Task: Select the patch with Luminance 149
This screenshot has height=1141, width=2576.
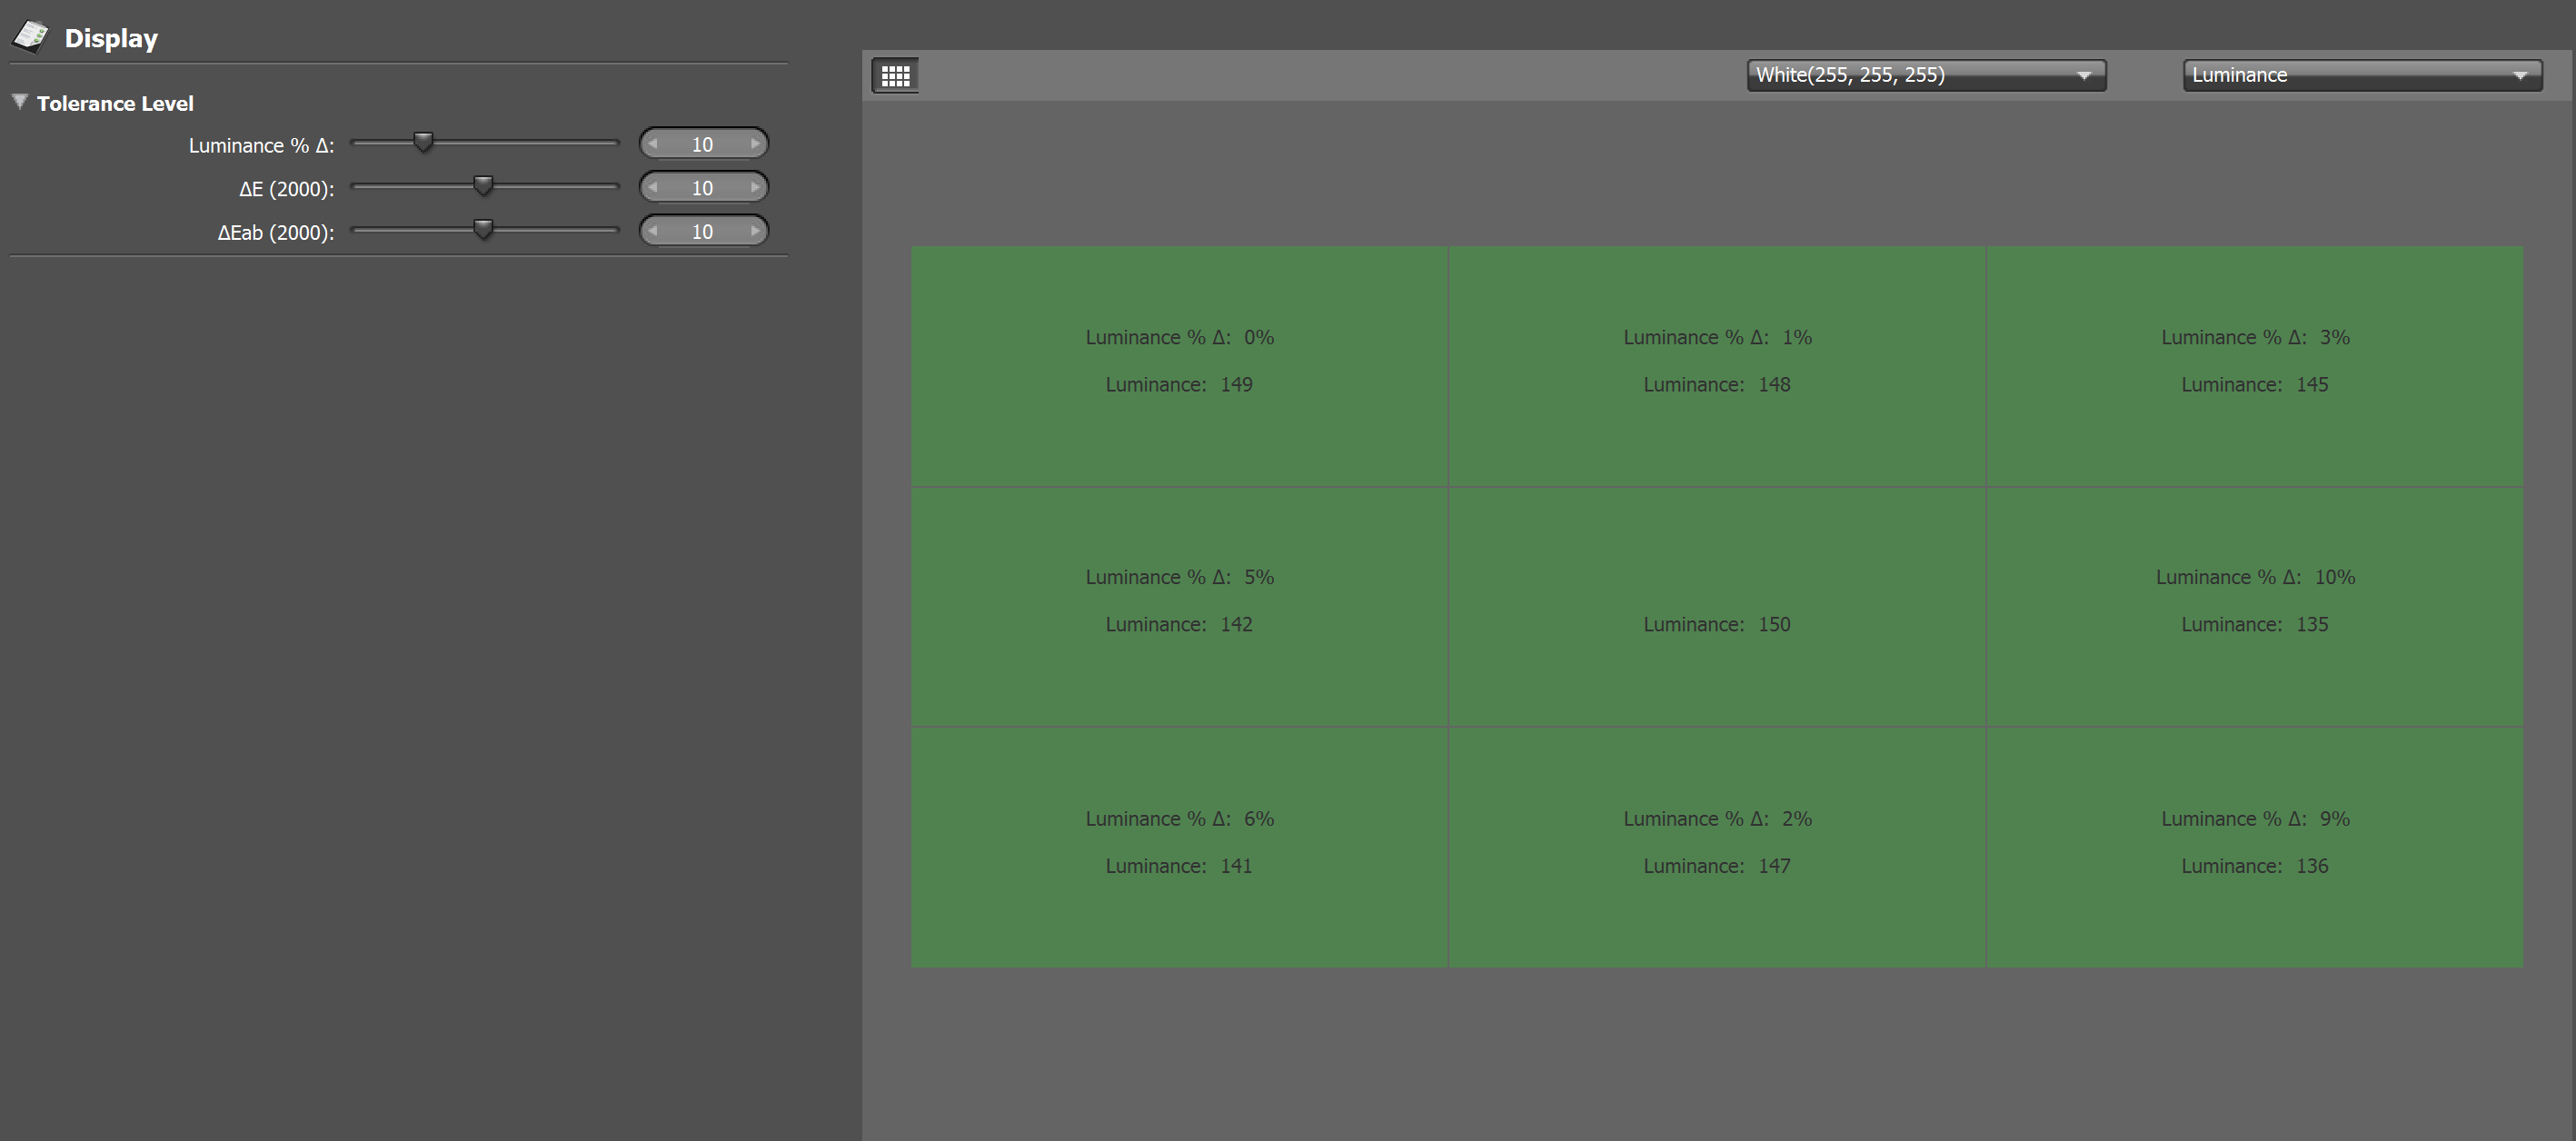Action: [x=1178, y=366]
